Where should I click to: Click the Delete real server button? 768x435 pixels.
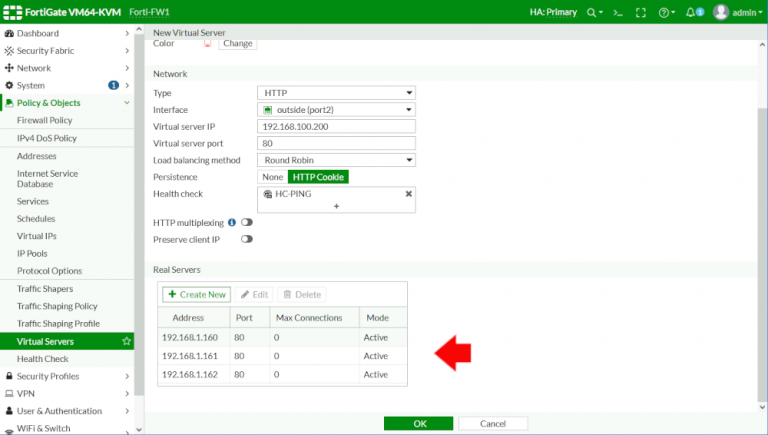point(302,294)
